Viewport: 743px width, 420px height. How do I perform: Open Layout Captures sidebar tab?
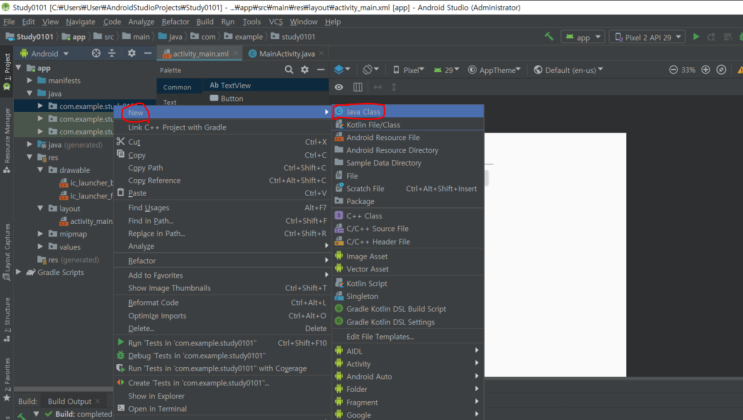click(7, 252)
